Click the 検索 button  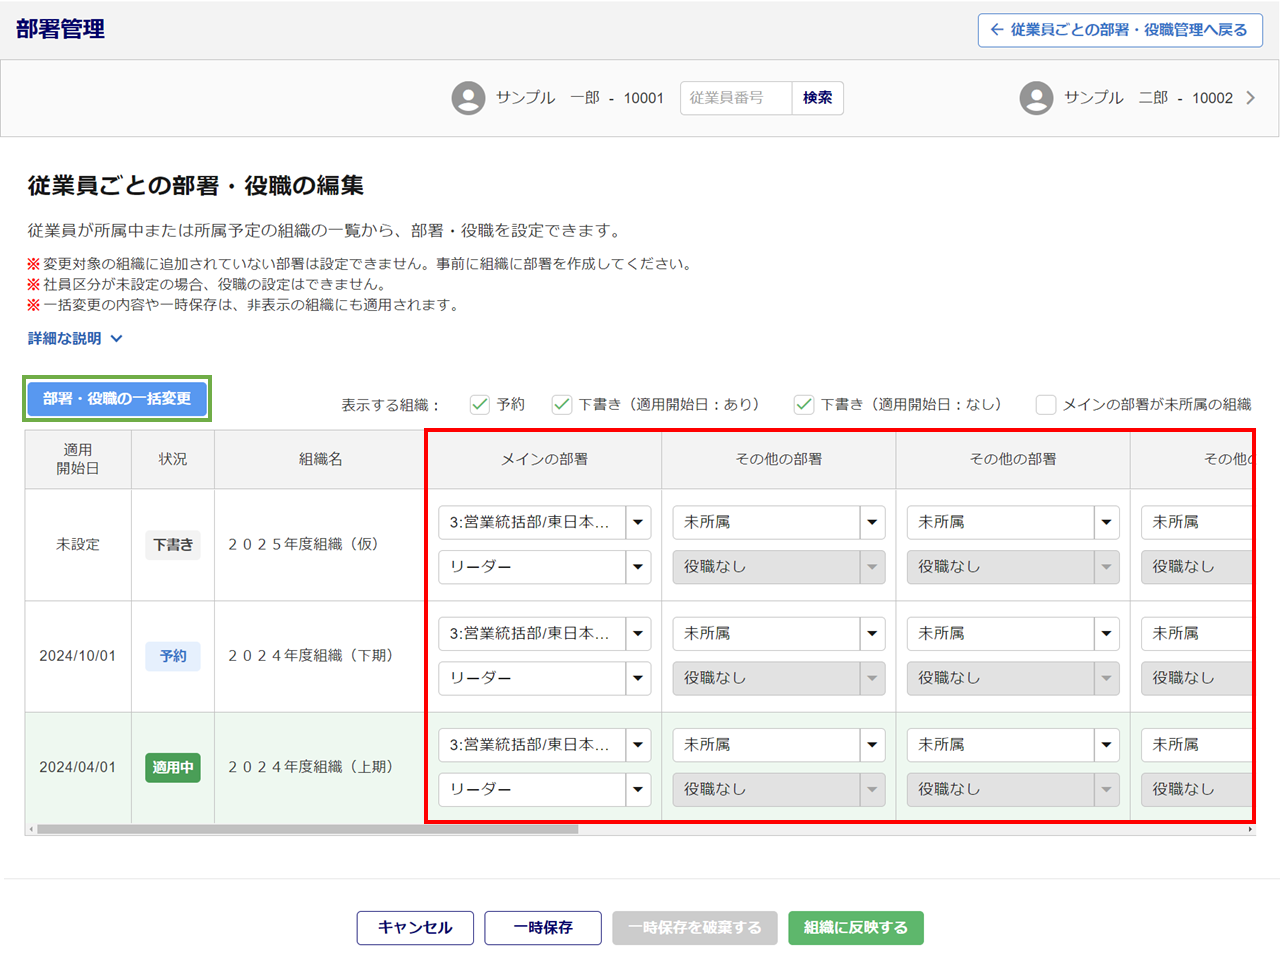point(817,98)
